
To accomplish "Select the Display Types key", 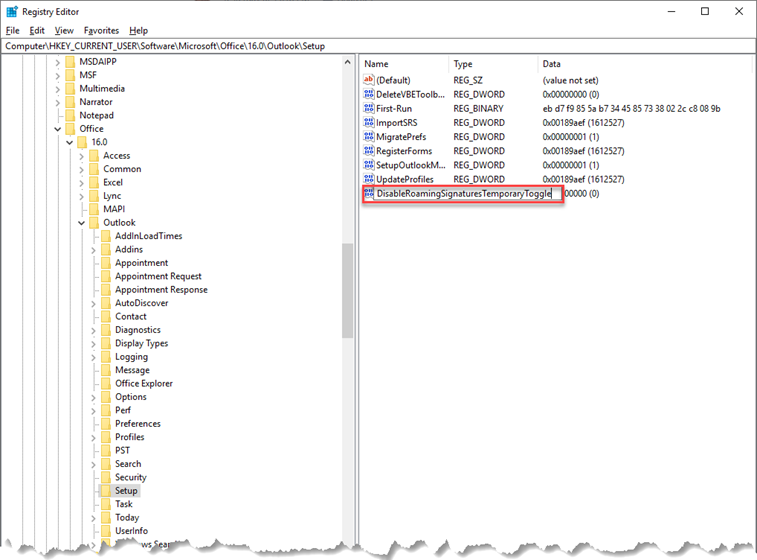I will click(141, 343).
